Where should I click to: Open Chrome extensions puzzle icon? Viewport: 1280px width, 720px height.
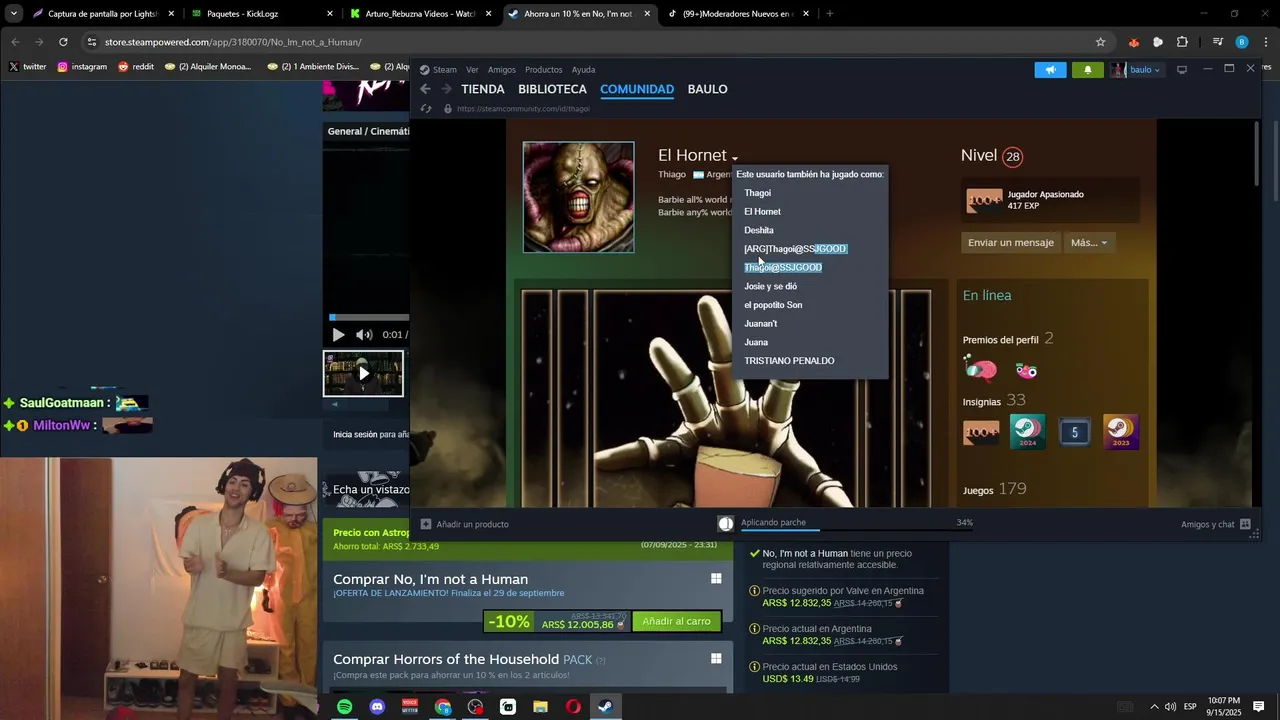point(1182,42)
